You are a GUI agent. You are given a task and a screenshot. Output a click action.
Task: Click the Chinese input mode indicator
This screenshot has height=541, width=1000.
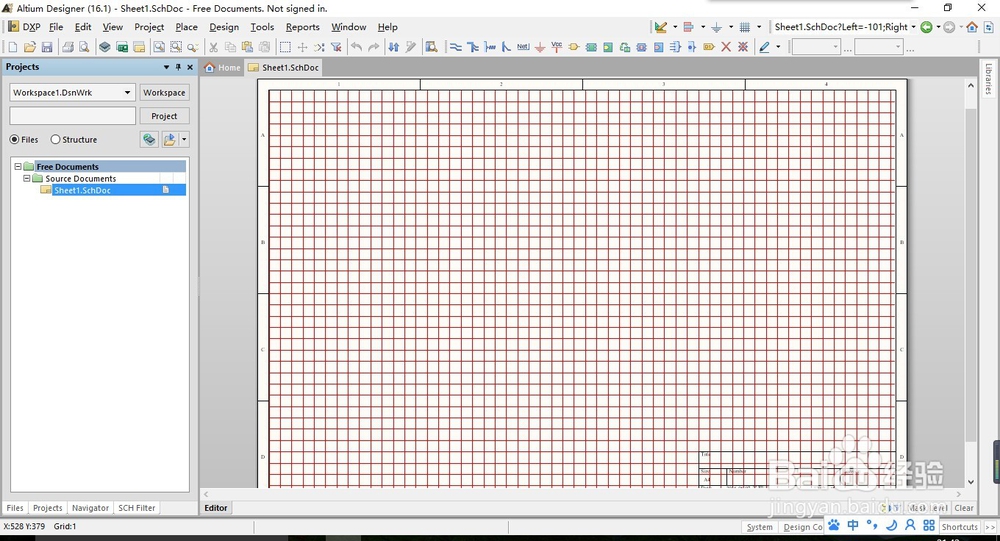(x=853, y=525)
